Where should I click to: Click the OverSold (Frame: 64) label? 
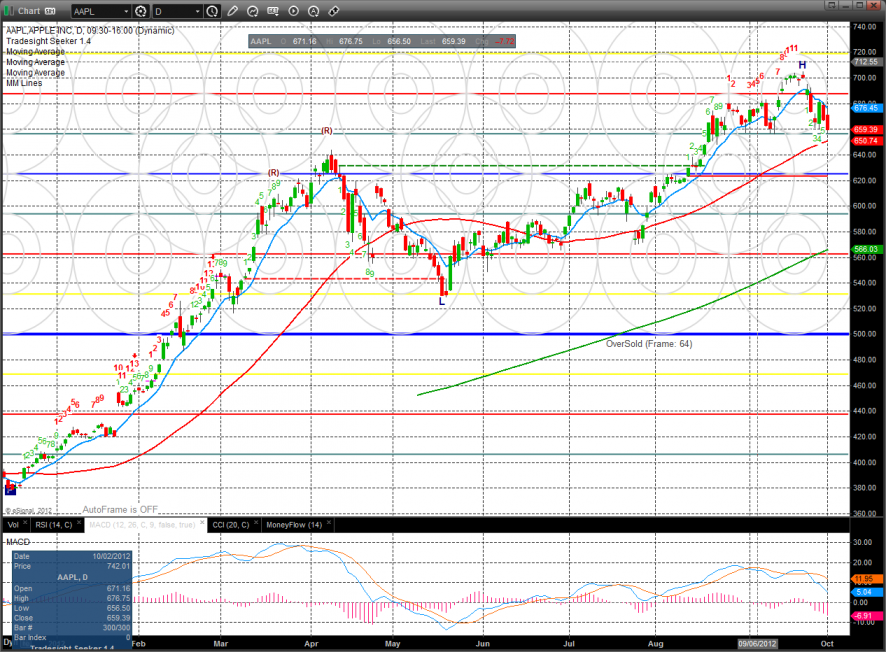(x=649, y=343)
